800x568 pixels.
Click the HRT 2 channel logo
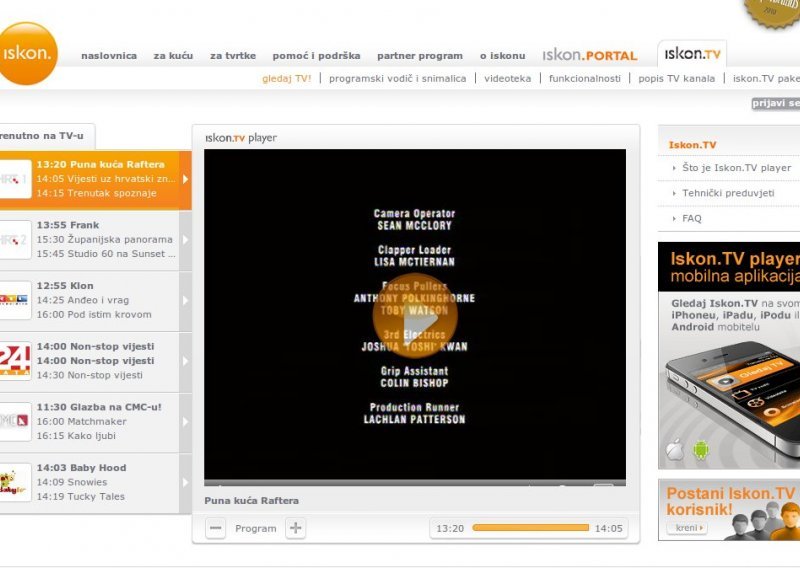14,240
